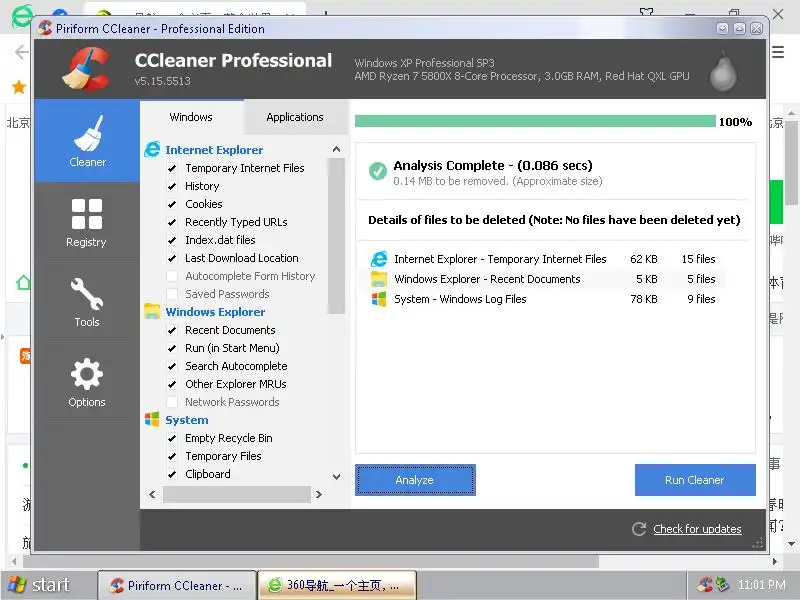The image size is (800, 600).
Task: Switch to the Windows tab
Action: click(191, 117)
